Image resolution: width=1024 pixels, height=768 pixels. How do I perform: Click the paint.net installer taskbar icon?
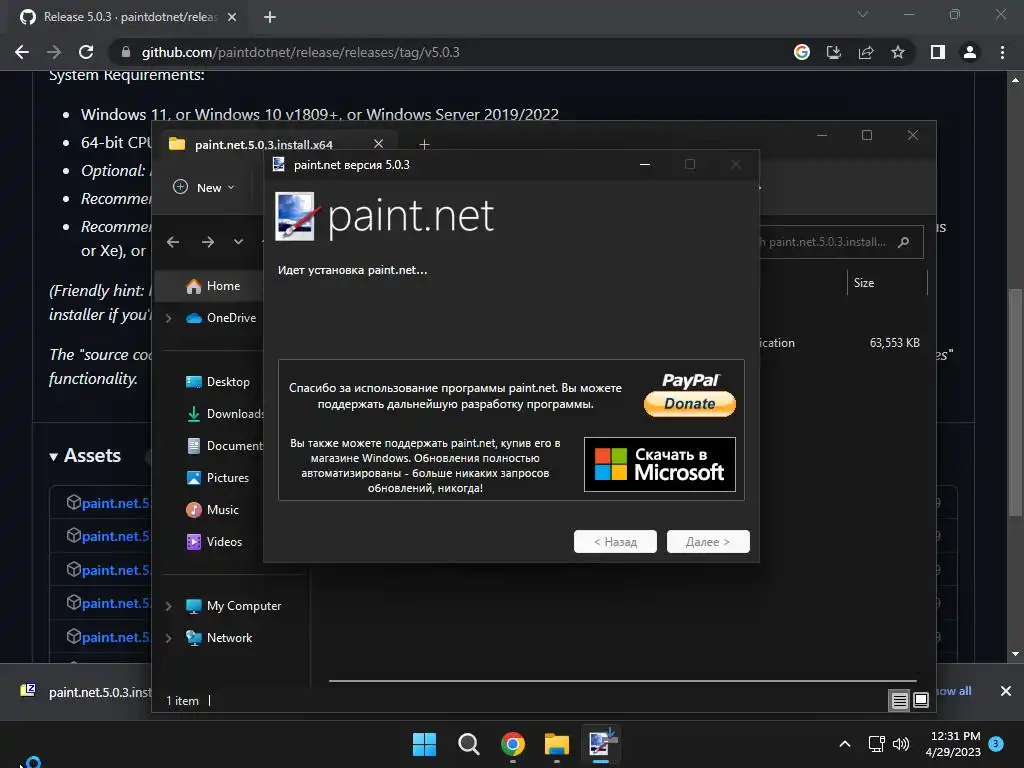click(601, 744)
